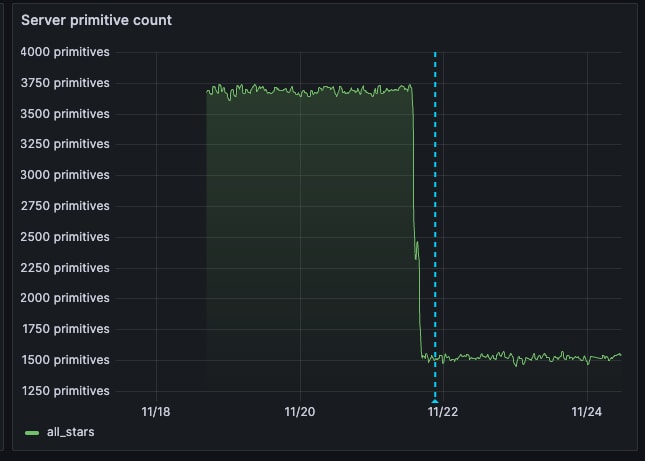The image size is (645, 461).
Task: Select the 11/22 x-axis date label
Action: point(443,411)
